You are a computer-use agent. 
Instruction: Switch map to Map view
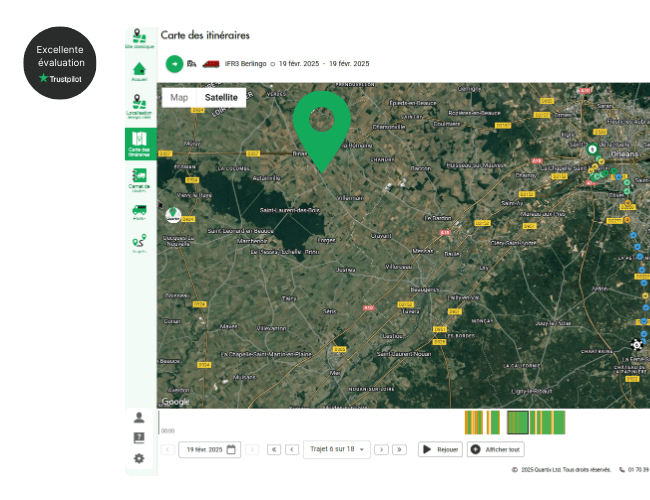179,97
